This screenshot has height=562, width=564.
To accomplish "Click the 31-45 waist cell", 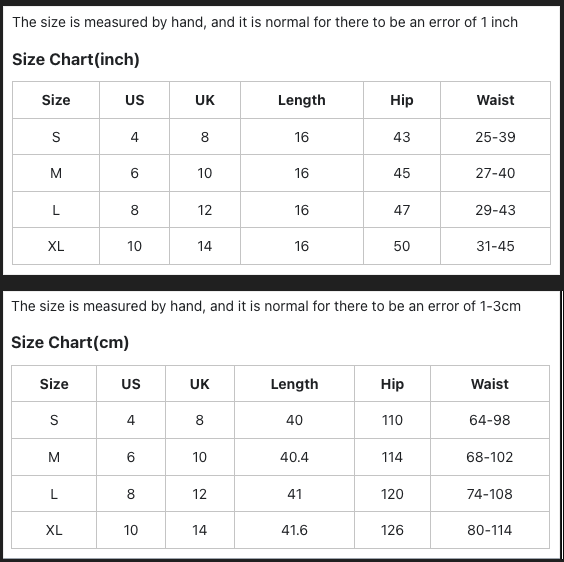I will (495, 246).
